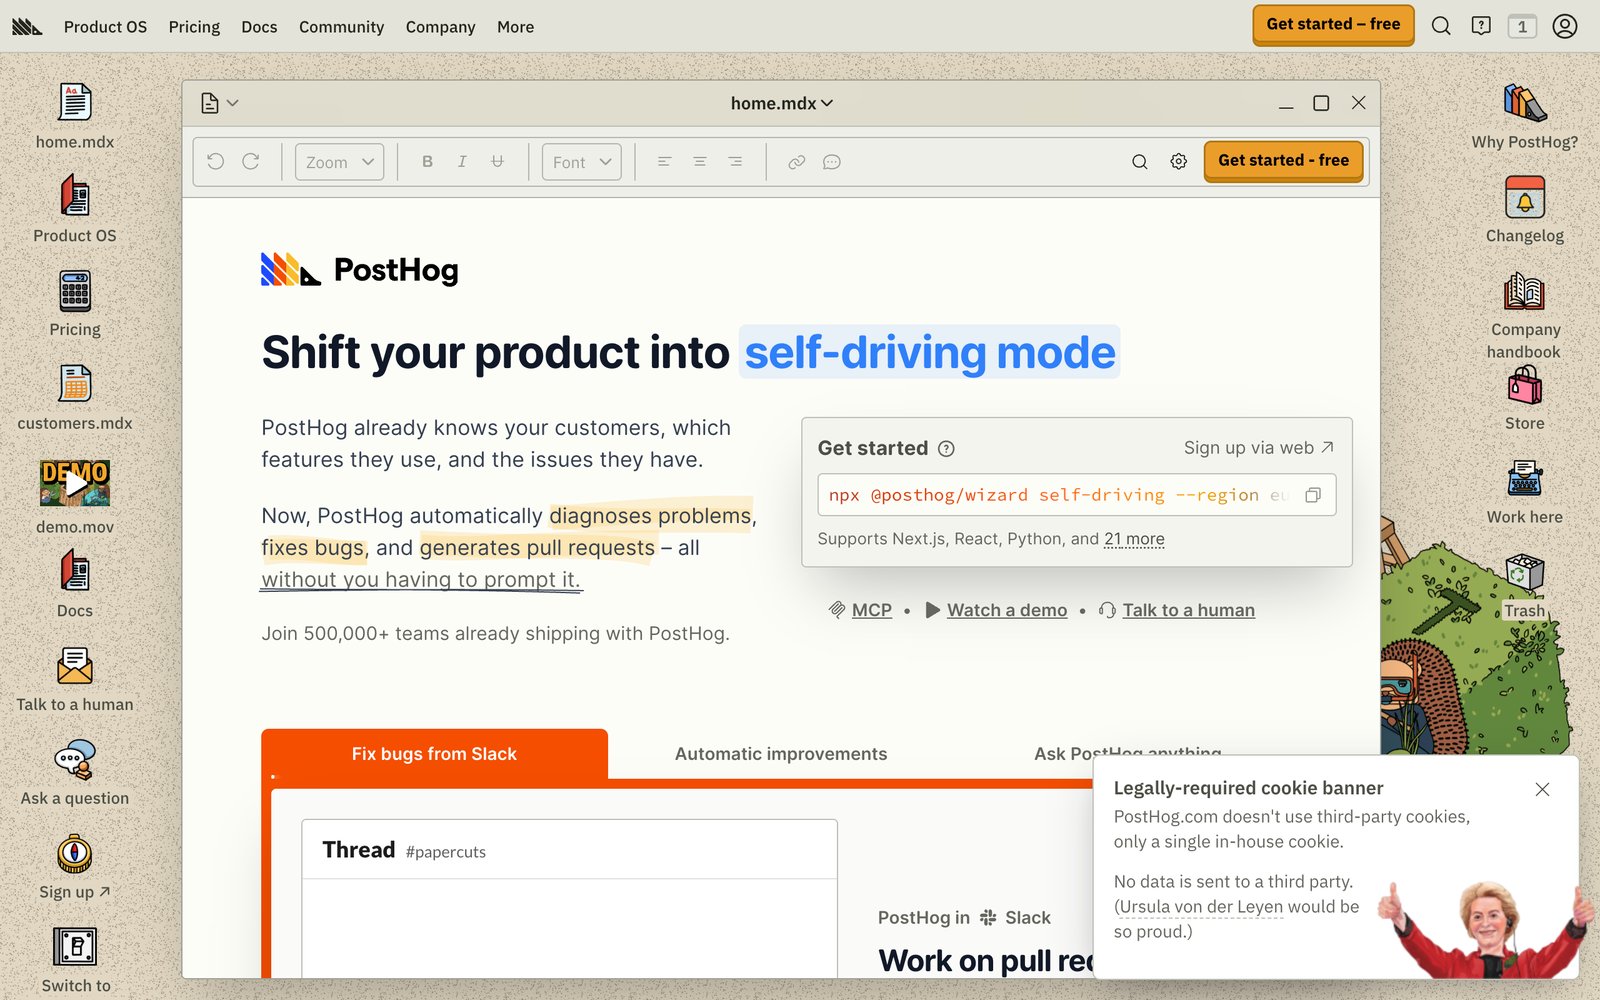Open the Docs menu item
This screenshot has height=1000, width=1600.
(259, 27)
